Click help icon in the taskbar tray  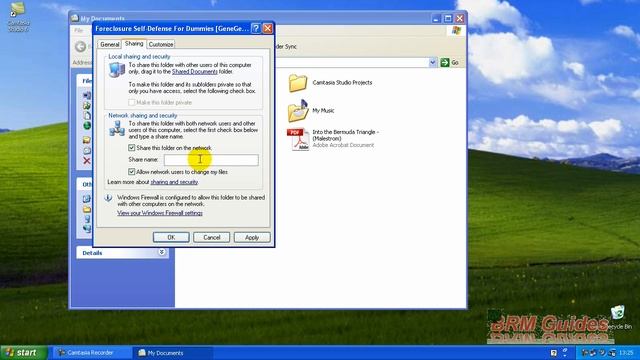554,353
